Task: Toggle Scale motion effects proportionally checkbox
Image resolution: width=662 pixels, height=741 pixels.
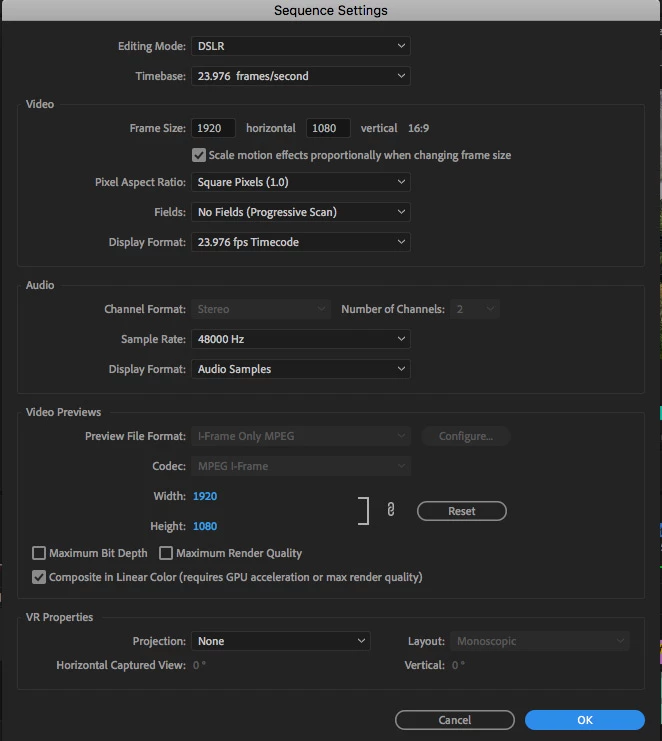Action: (x=199, y=155)
